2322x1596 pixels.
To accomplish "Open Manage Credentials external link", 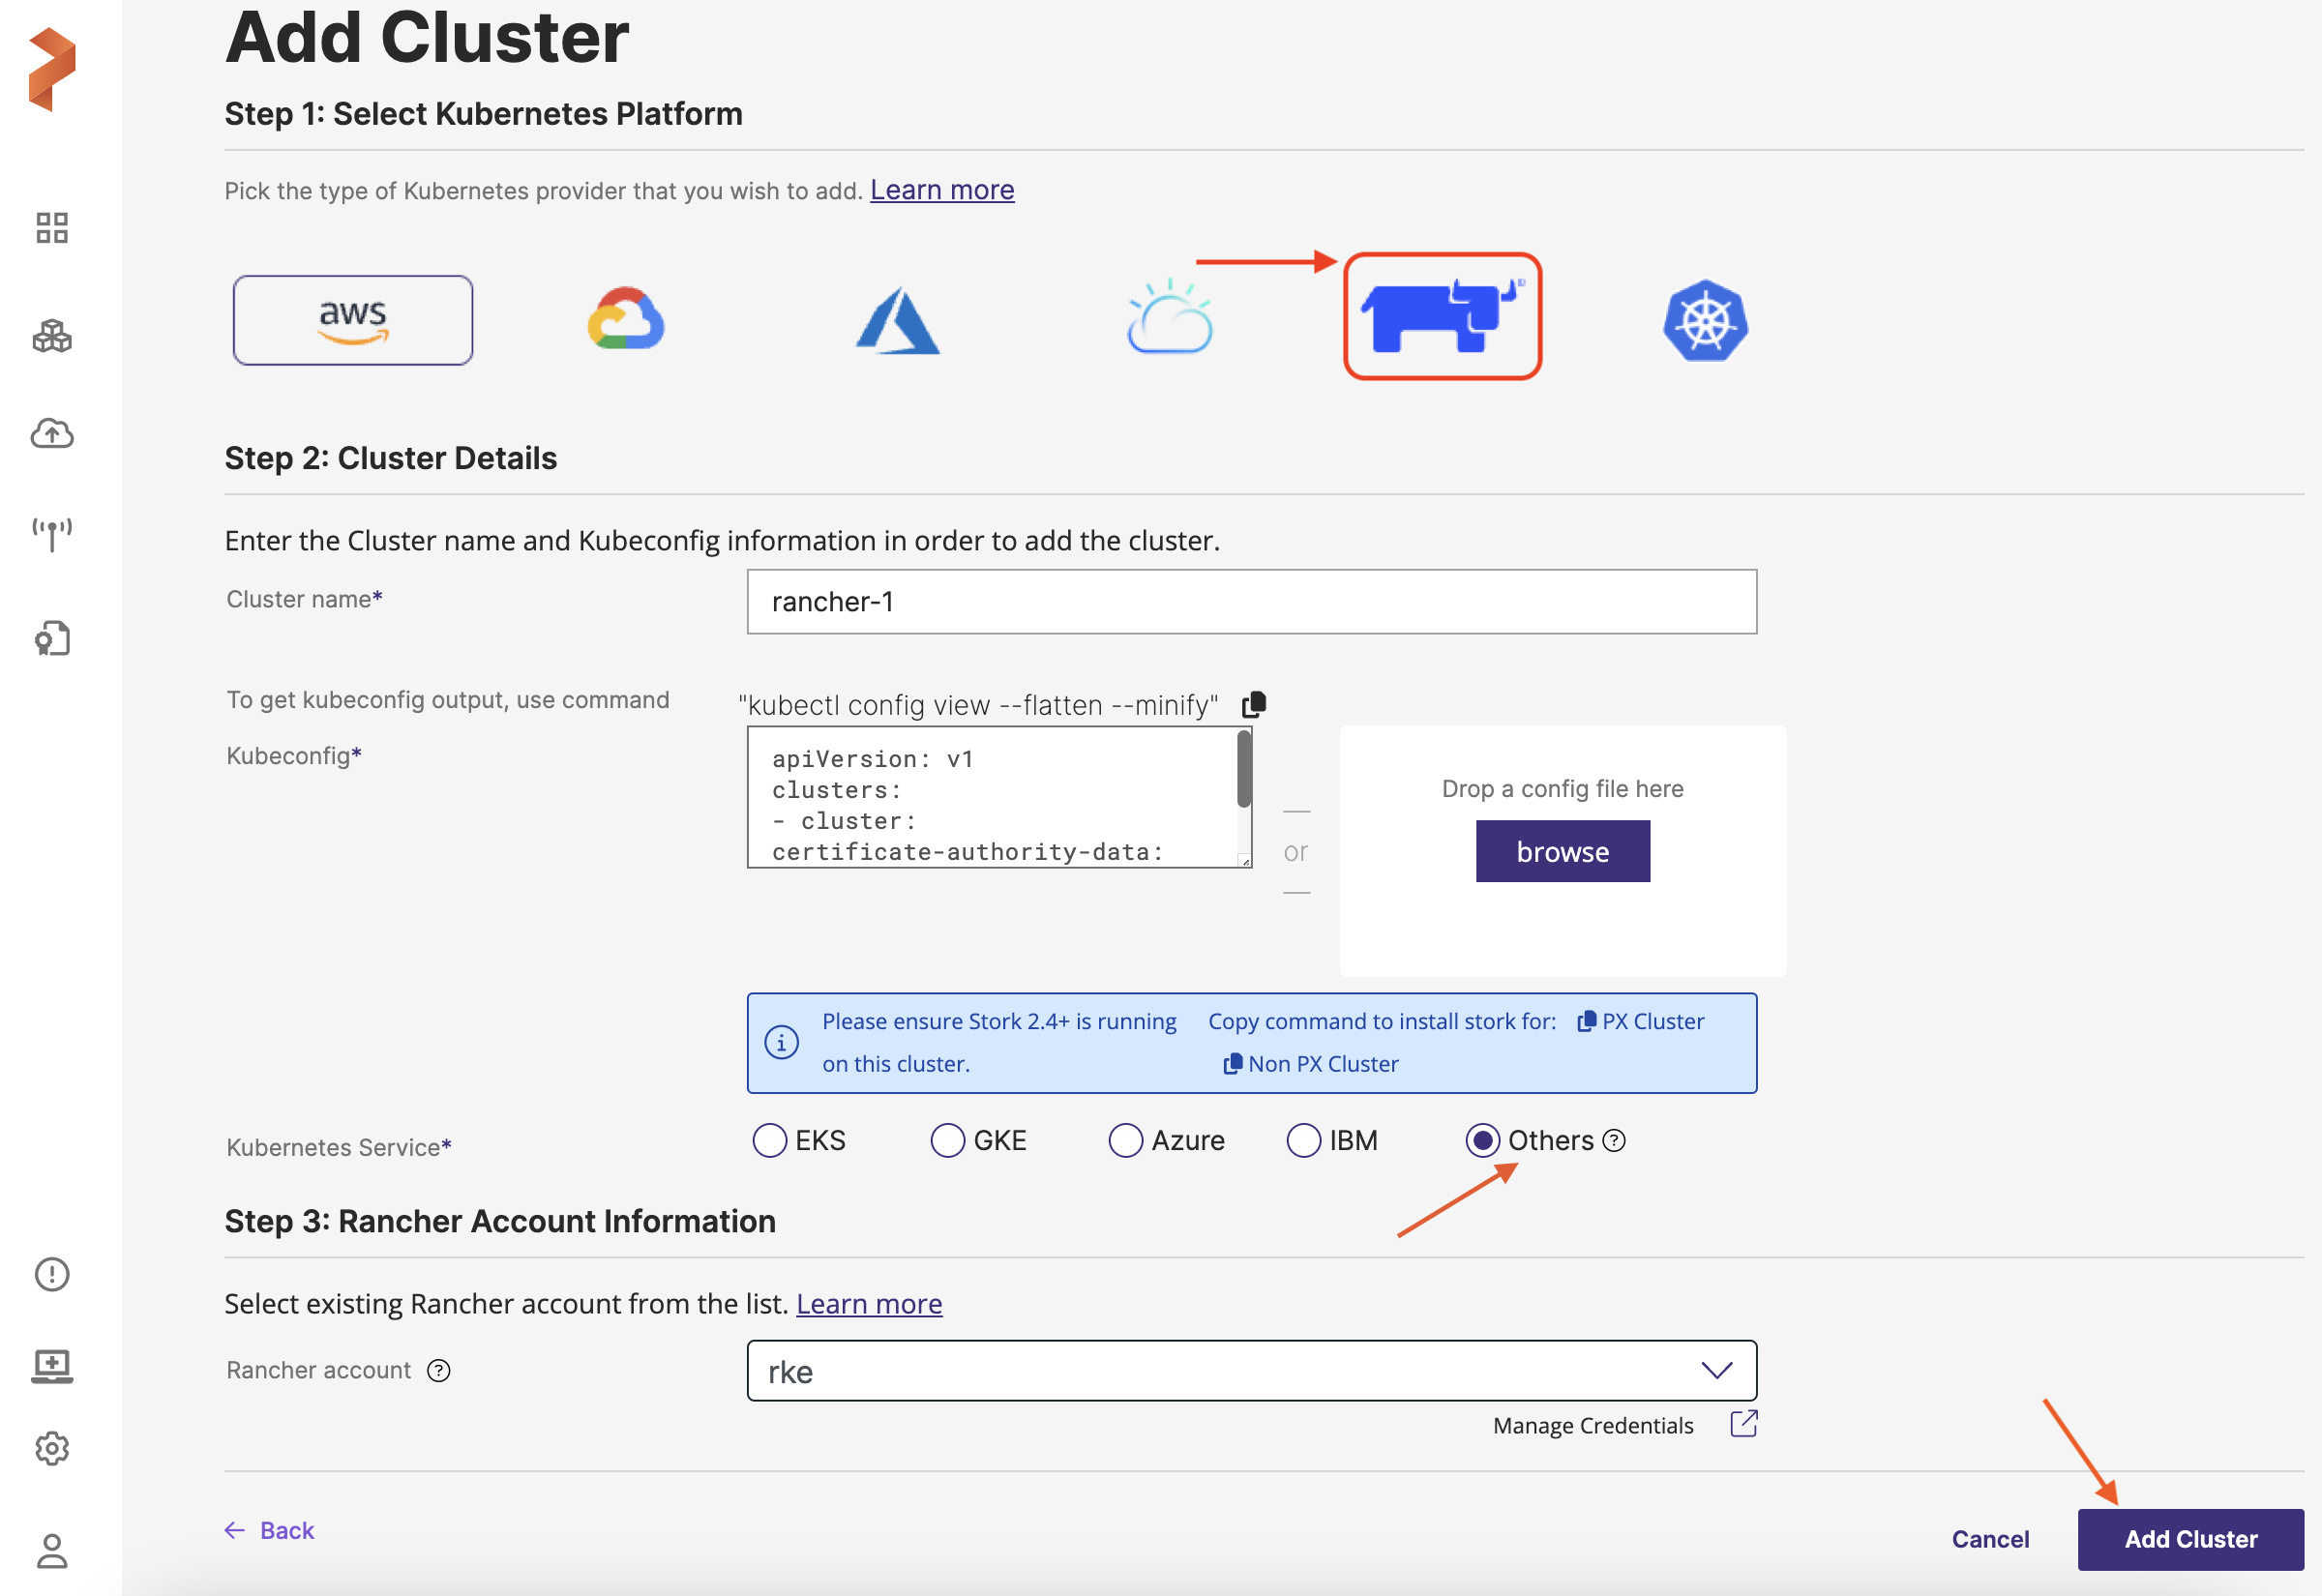I will tap(1743, 1424).
